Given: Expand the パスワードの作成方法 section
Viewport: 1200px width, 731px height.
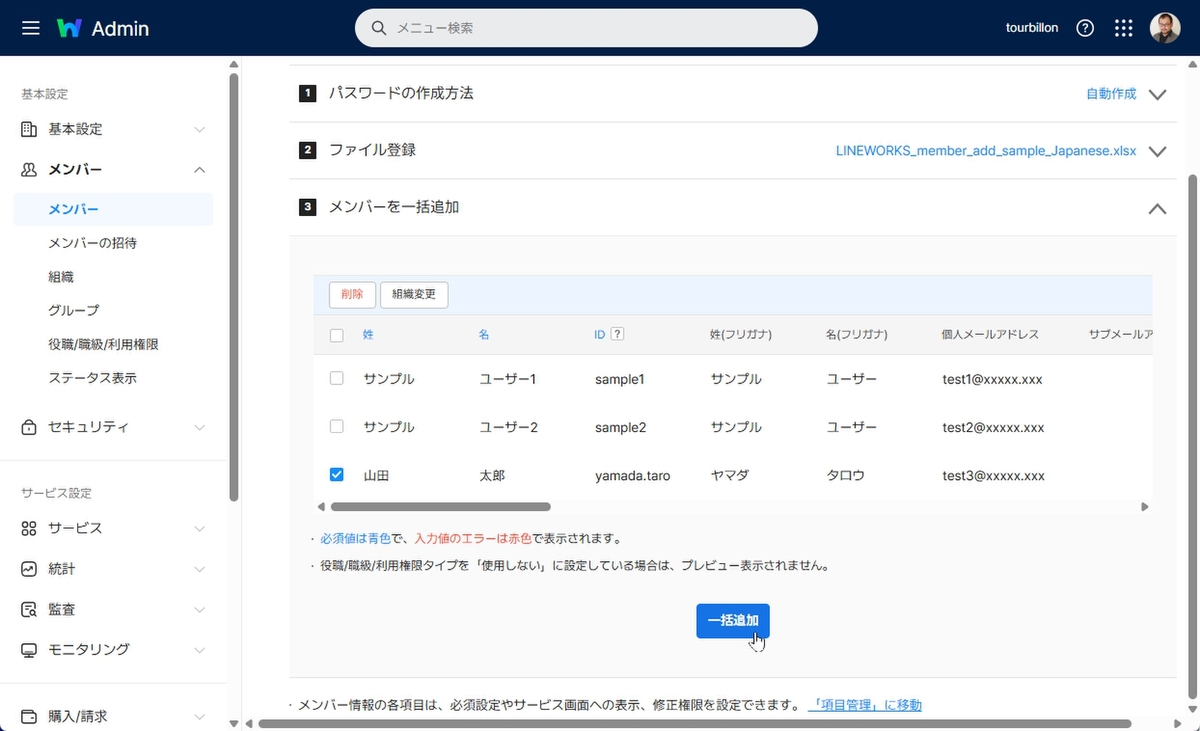Looking at the screenshot, I should point(1157,94).
